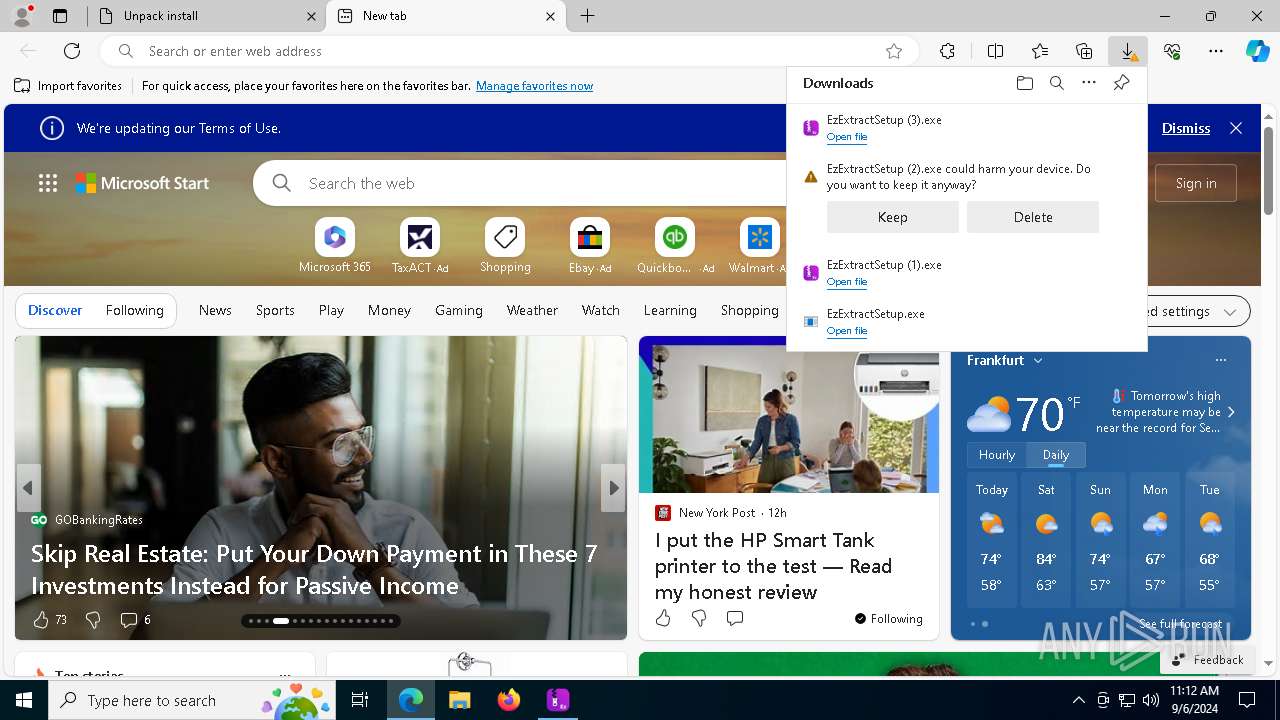Add this page to favorites star
The height and width of the screenshot is (720, 1280).
(894, 51)
